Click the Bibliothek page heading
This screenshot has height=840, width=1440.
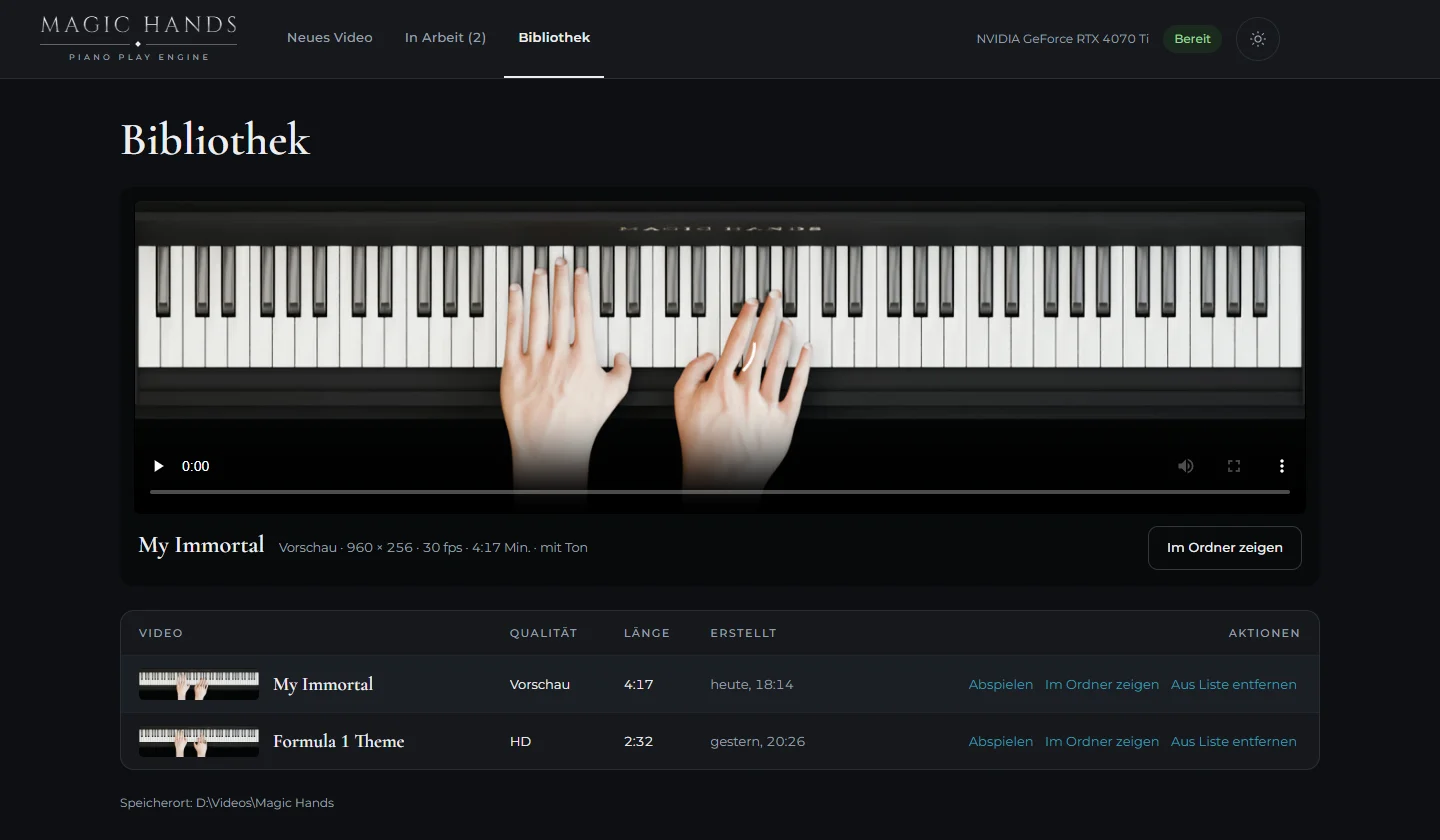click(x=216, y=140)
